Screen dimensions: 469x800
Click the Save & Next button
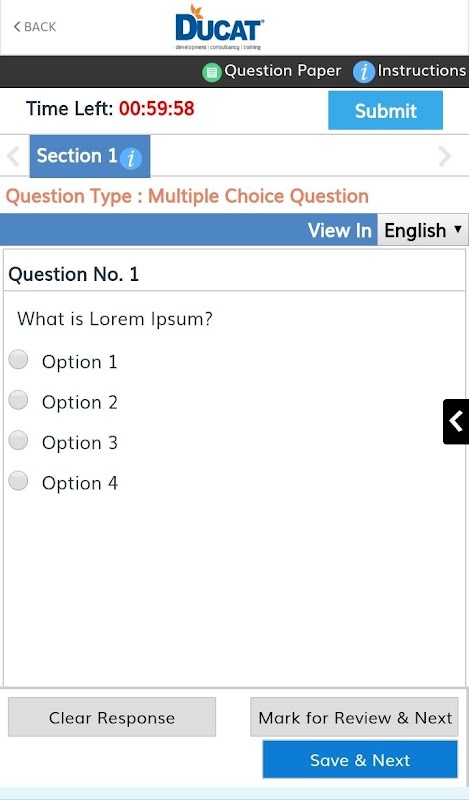360,760
